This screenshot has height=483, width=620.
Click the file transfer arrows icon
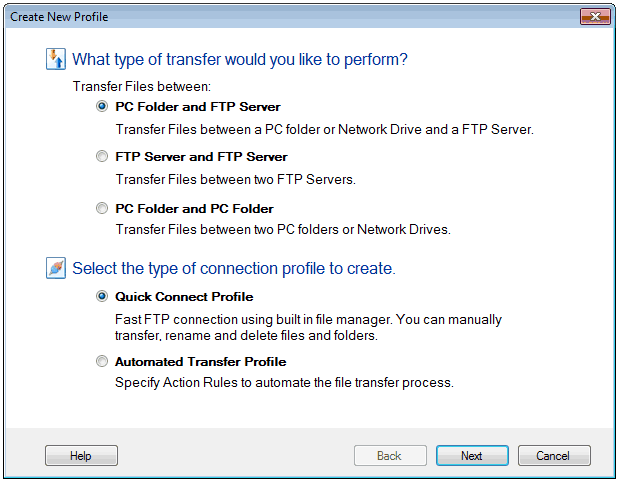[x=56, y=59]
